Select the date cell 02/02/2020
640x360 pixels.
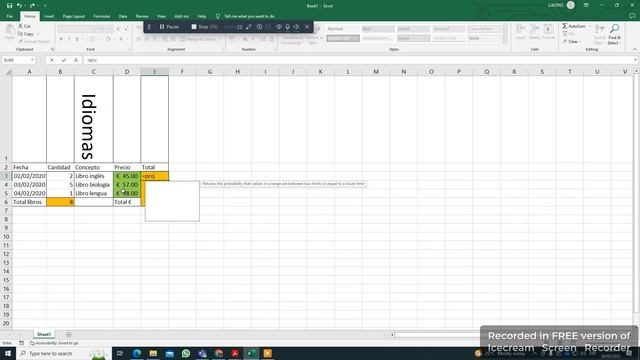coord(29,176)
